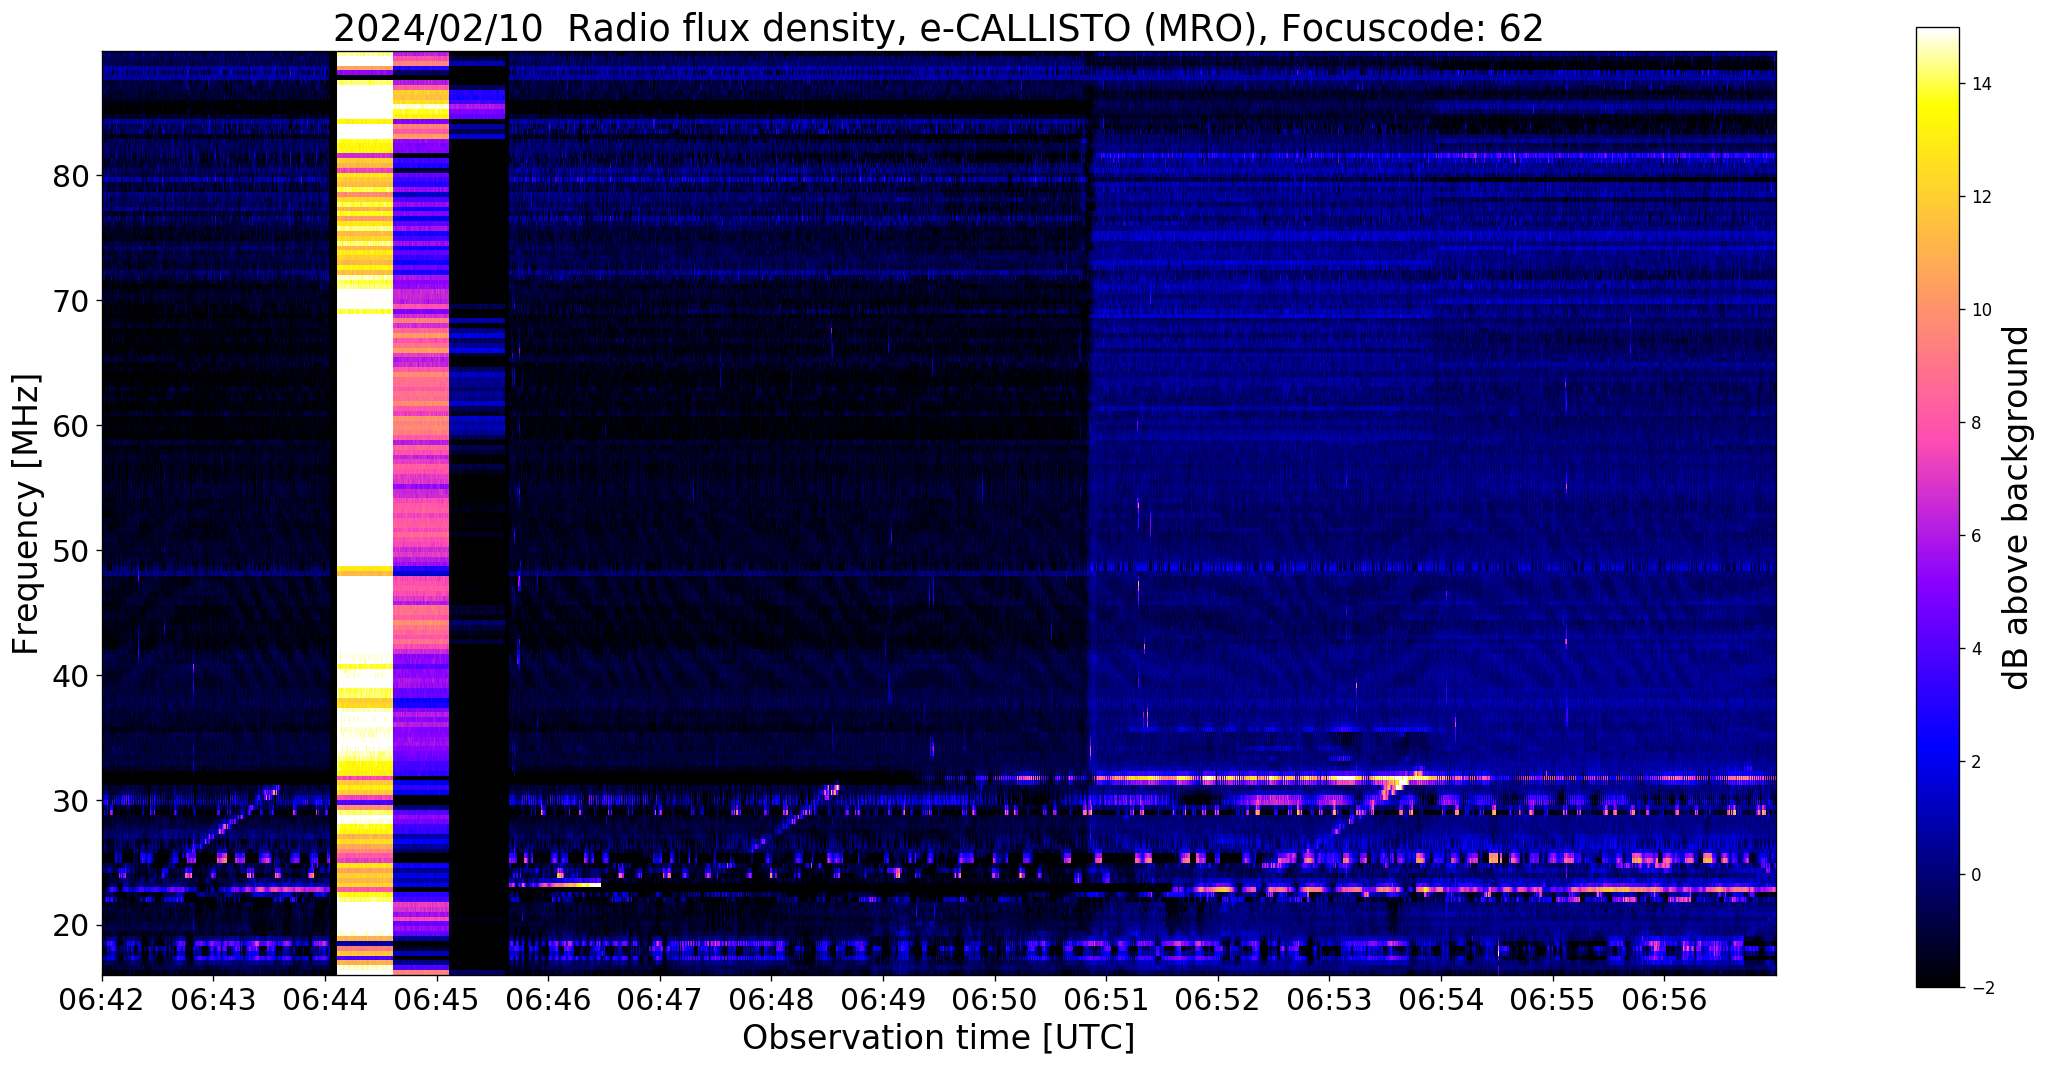This screenshot has width=2047, height=1067.
Task: Click the colorbar tick value 0
Action: coord(1975,875)
